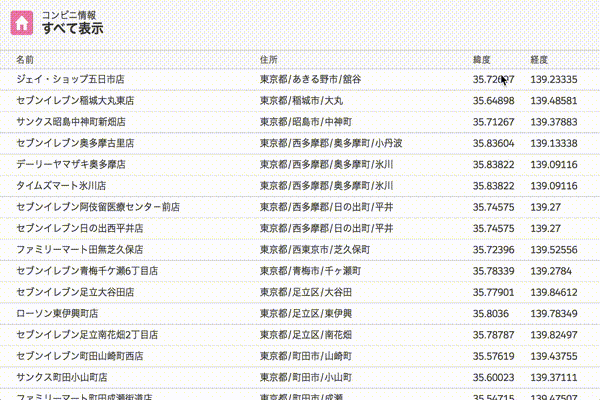Click longitude value 139.82497
The width and height of the screenshot is (600, 400).
554,335
